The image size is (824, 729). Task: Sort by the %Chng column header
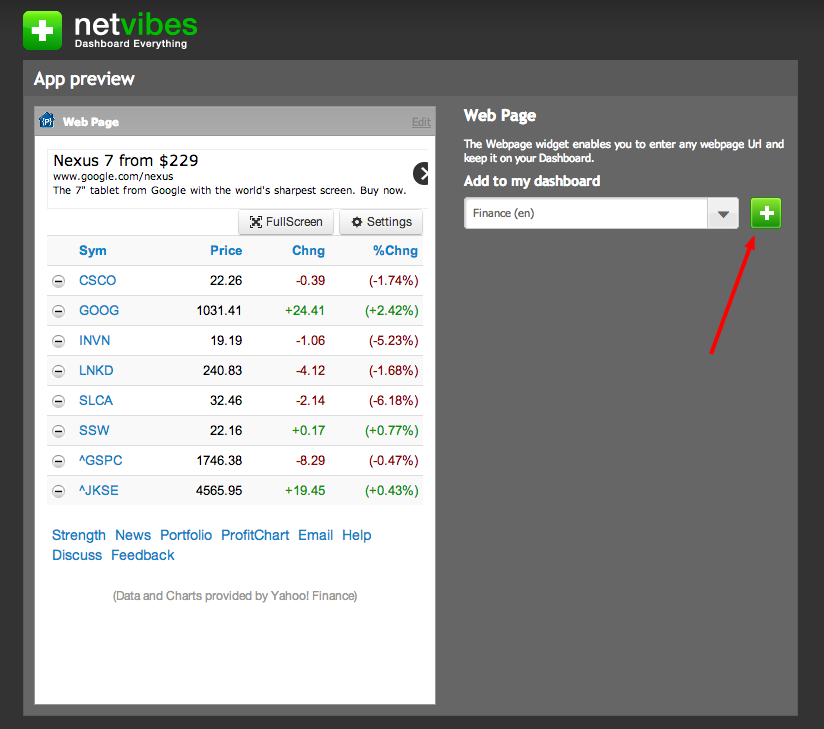click(395, 251)
